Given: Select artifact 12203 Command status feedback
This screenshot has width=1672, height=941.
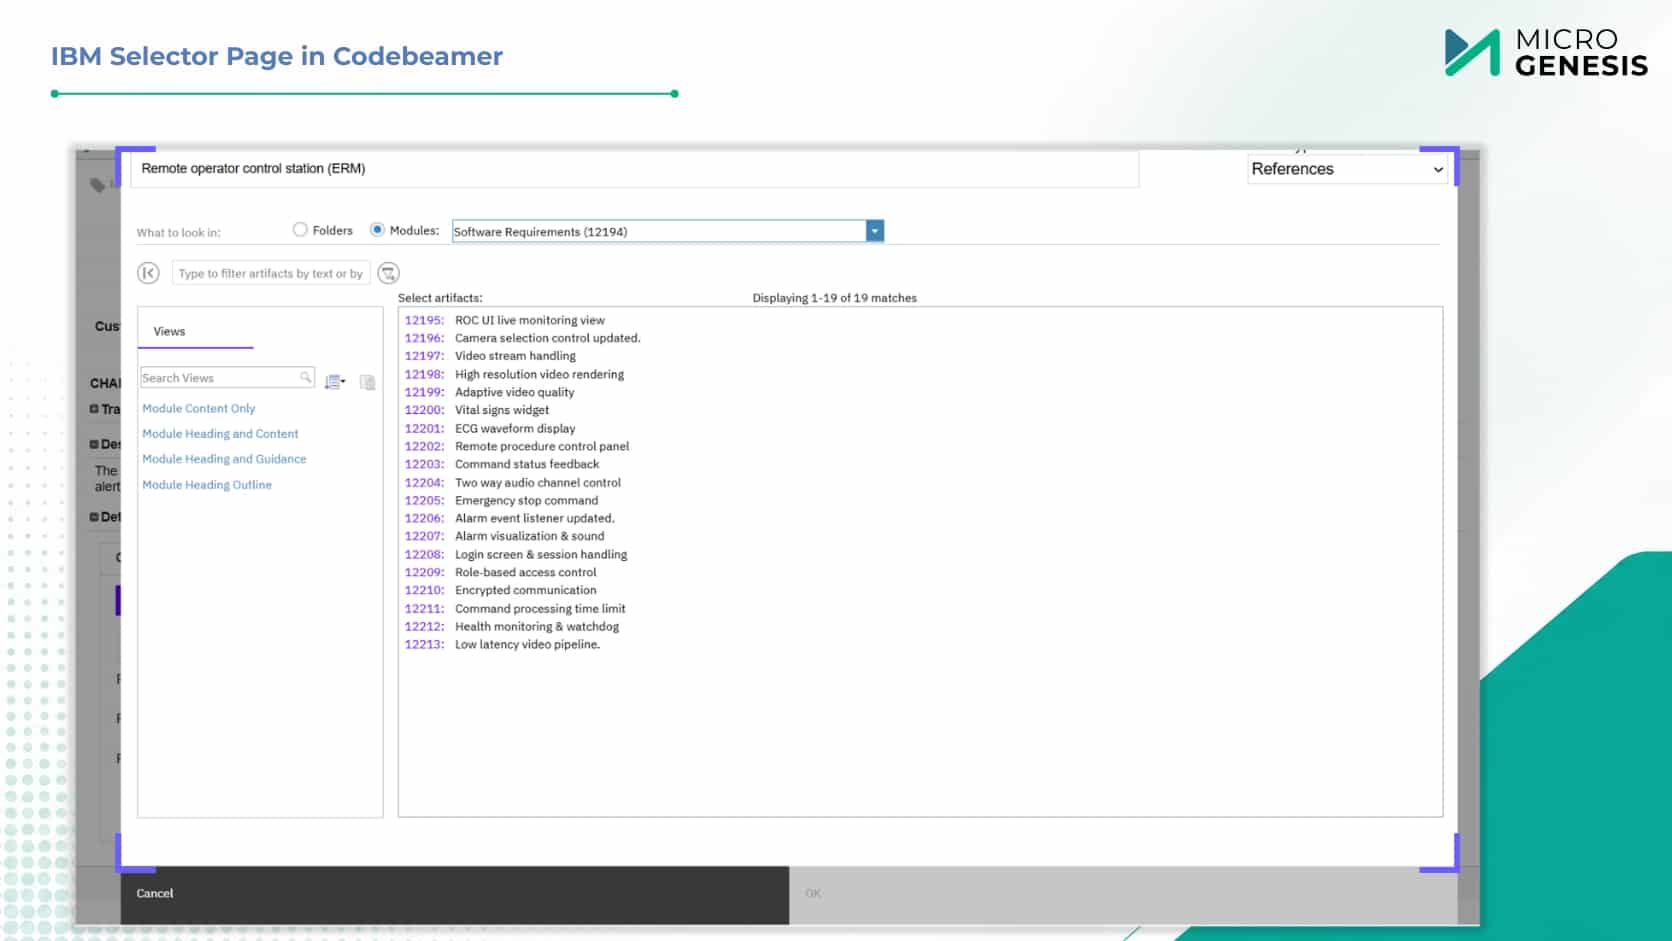Looking at the screenshot, I should pos(502,464).
